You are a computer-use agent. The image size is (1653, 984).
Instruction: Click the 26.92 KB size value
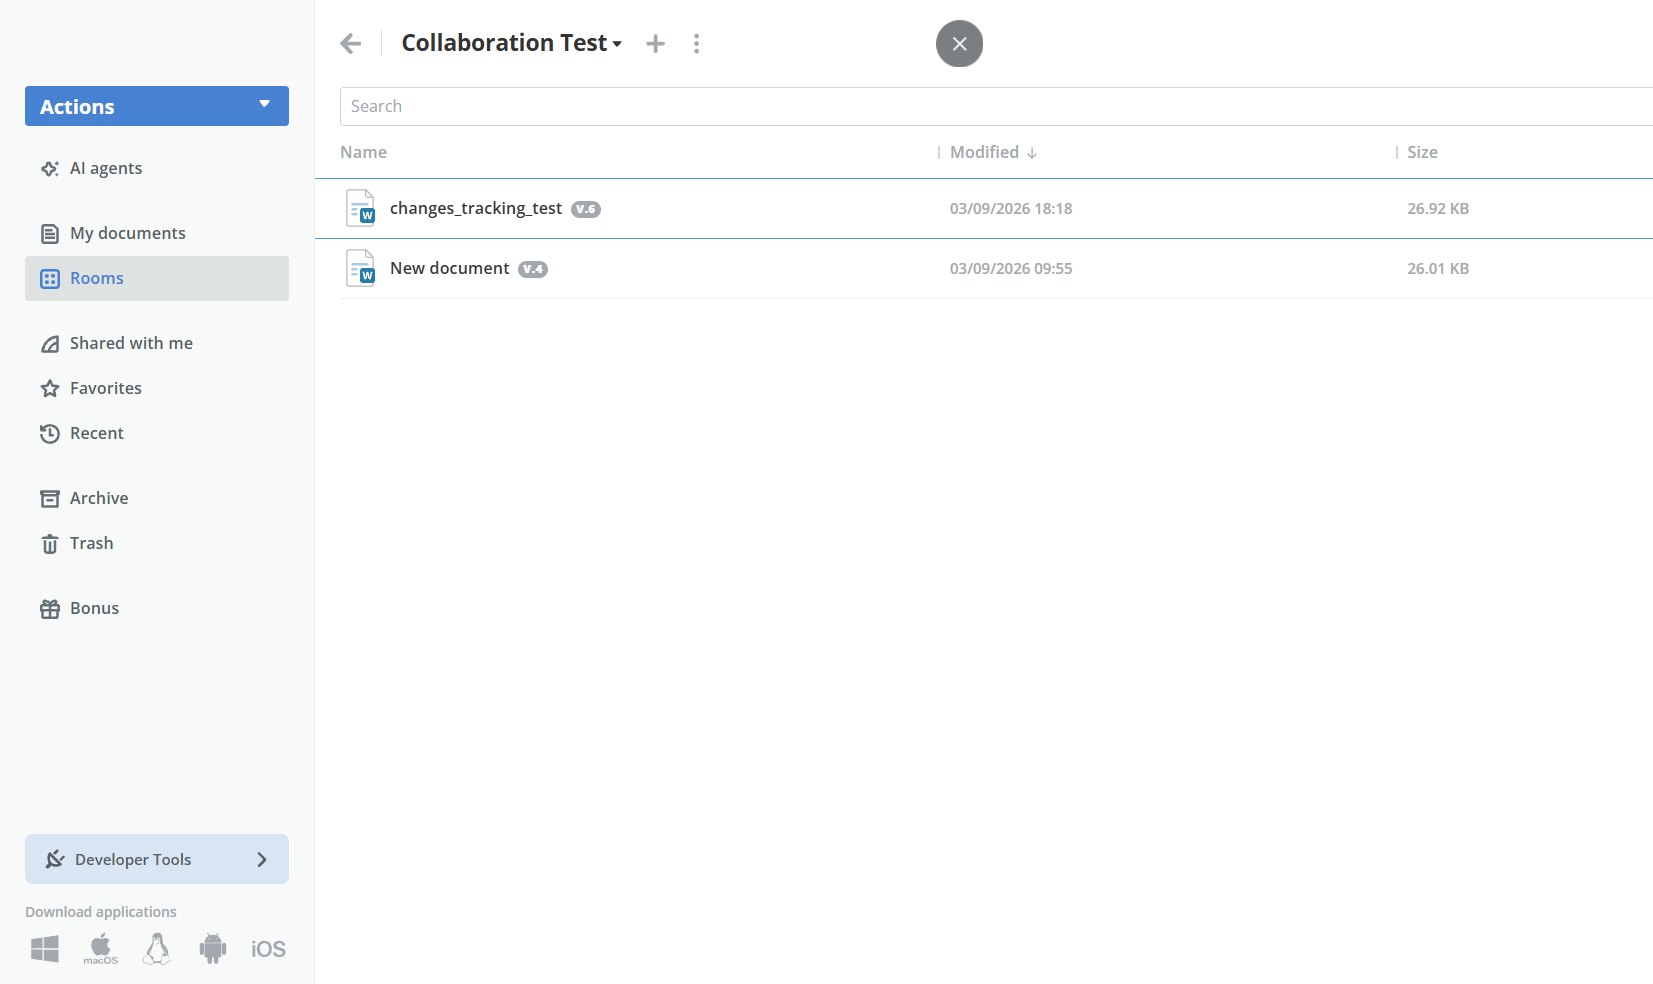click(1438, 208)
